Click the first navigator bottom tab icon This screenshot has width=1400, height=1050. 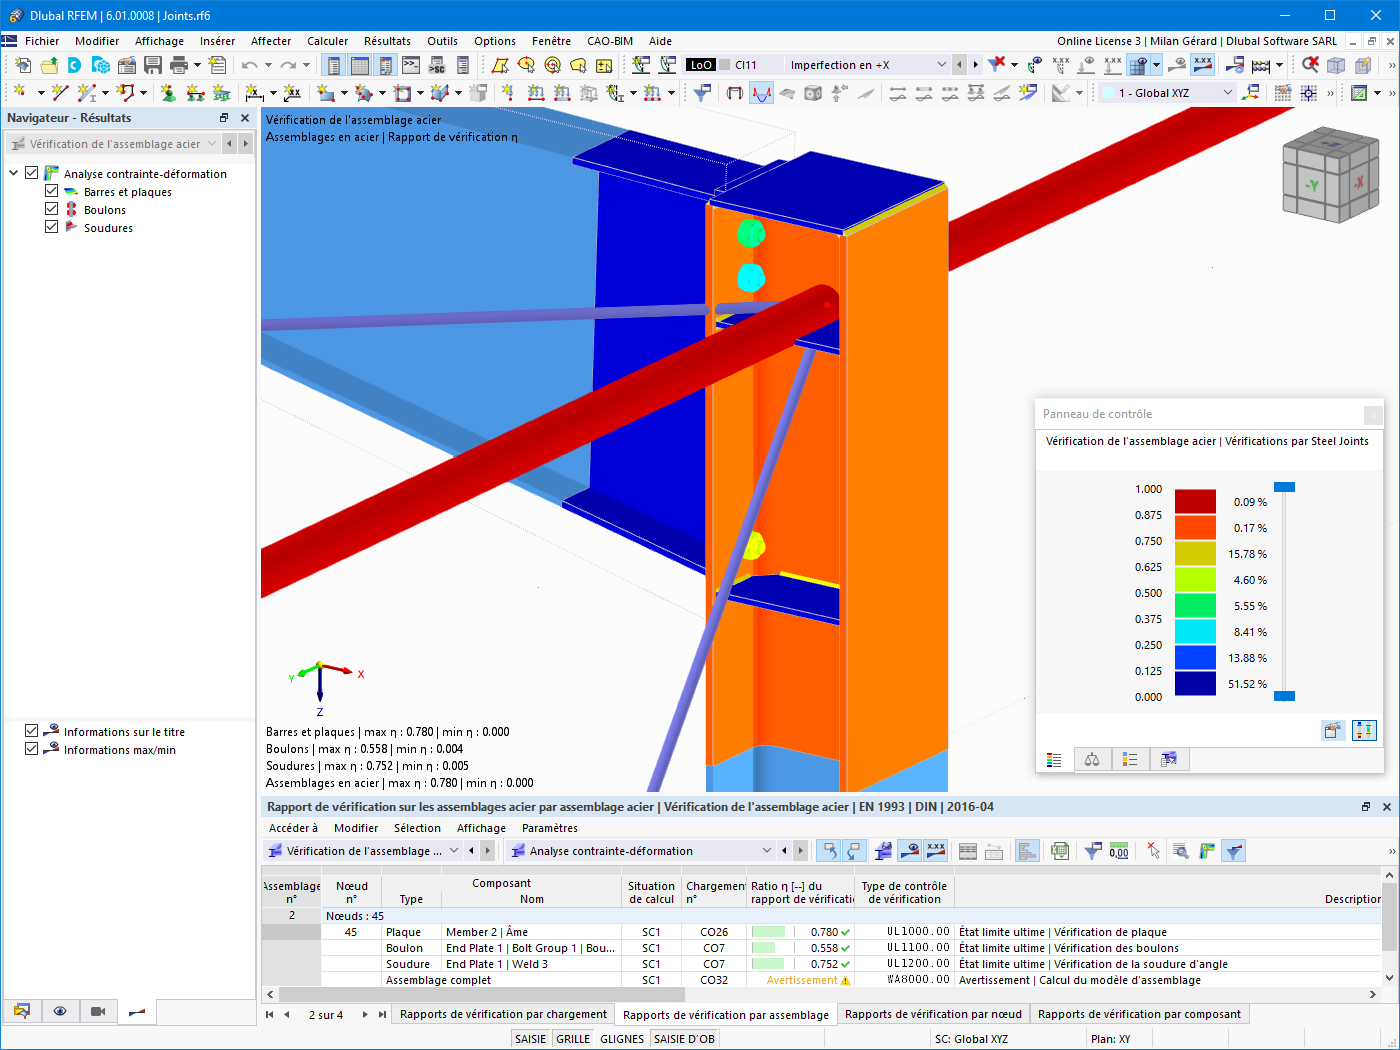pos(22,1011)
